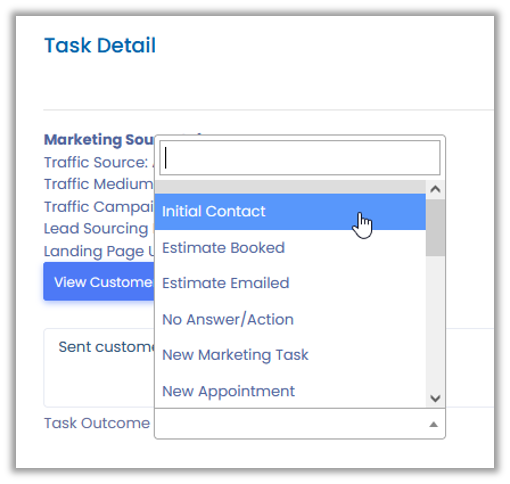Viewport: 510px width, 484px height.
Task: Select the No Answer/Action outcome
Action: pos(290,319)
